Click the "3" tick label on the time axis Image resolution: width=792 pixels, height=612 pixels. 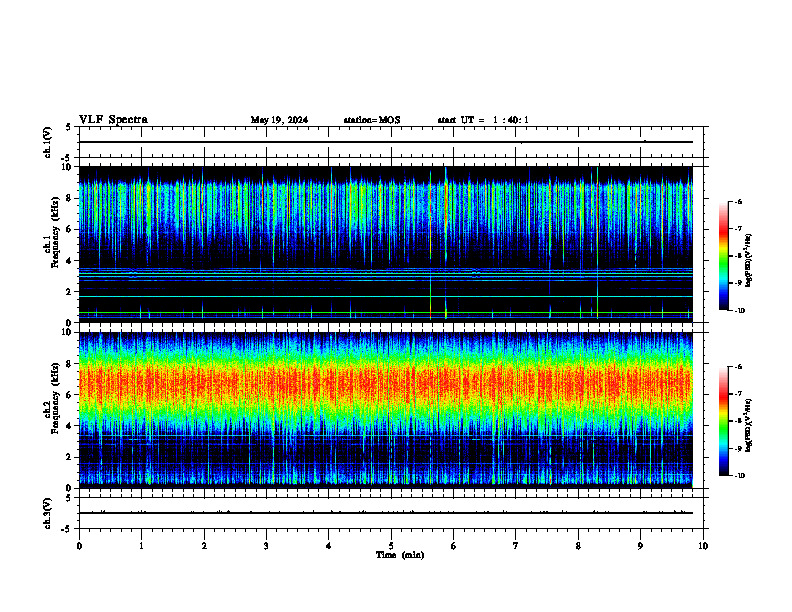(x=266, y=546)
